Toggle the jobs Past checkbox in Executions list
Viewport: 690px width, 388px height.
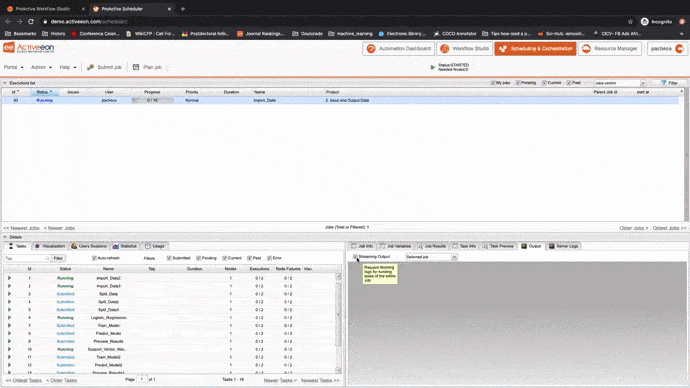tap(569, 83)
